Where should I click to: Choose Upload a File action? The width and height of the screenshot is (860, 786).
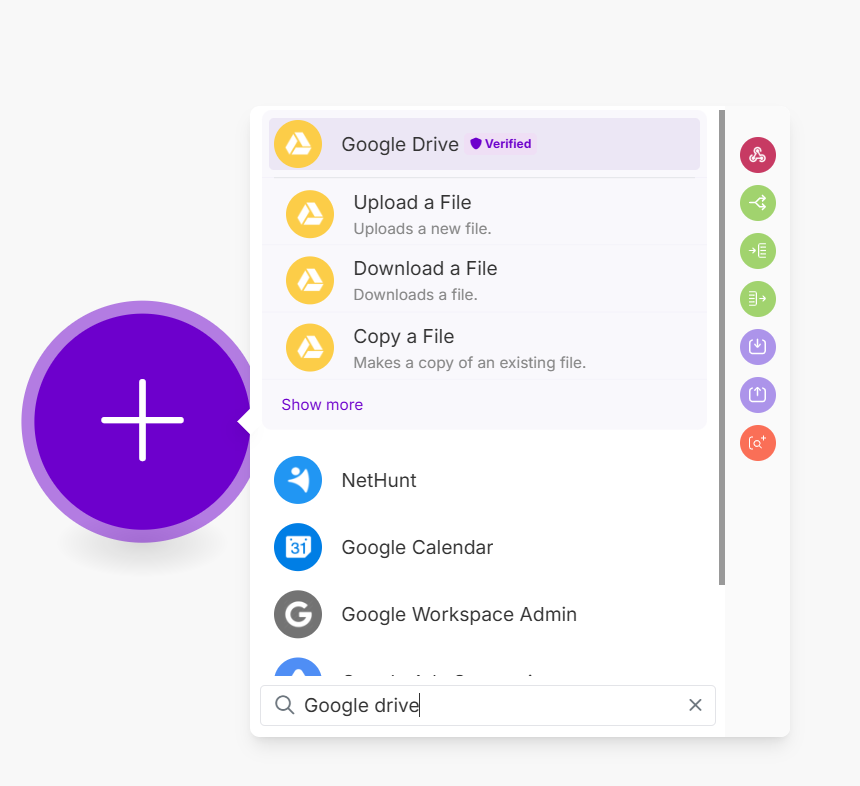click(x=484, y=214)
